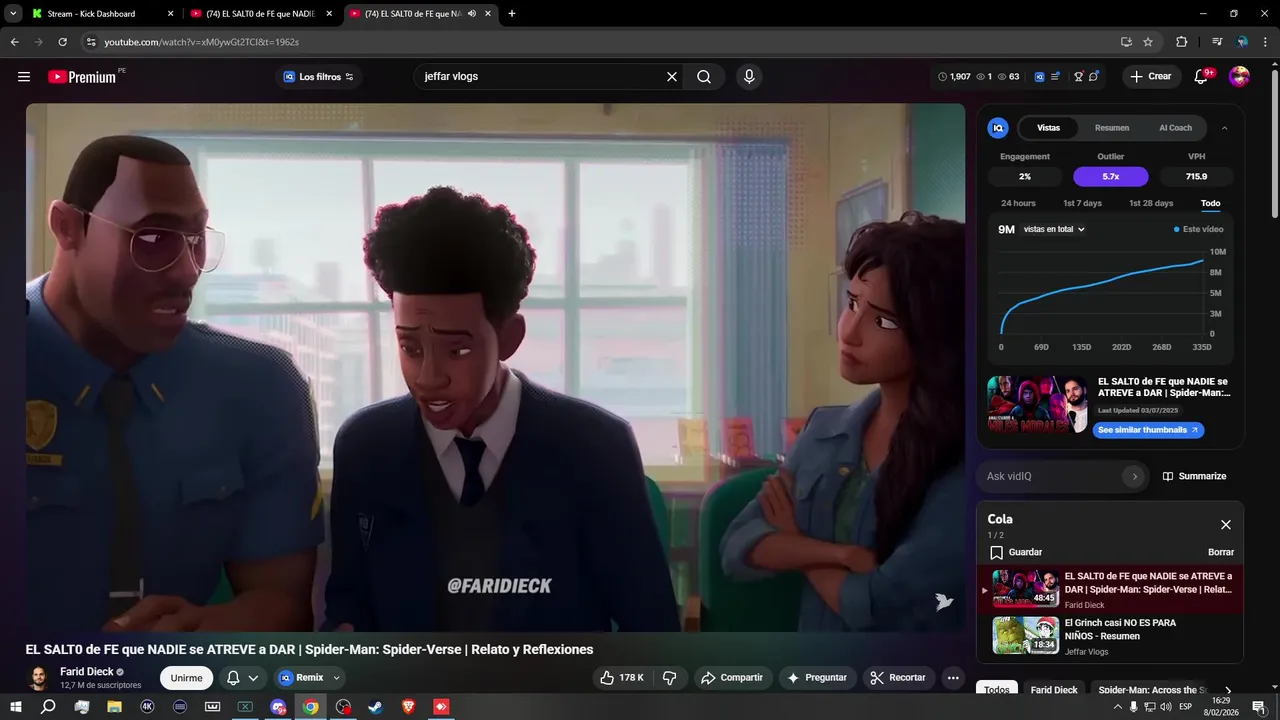This screenshot has height=720, width=1280.
Task: Like the video with 178 K
Action: (621, 678)
